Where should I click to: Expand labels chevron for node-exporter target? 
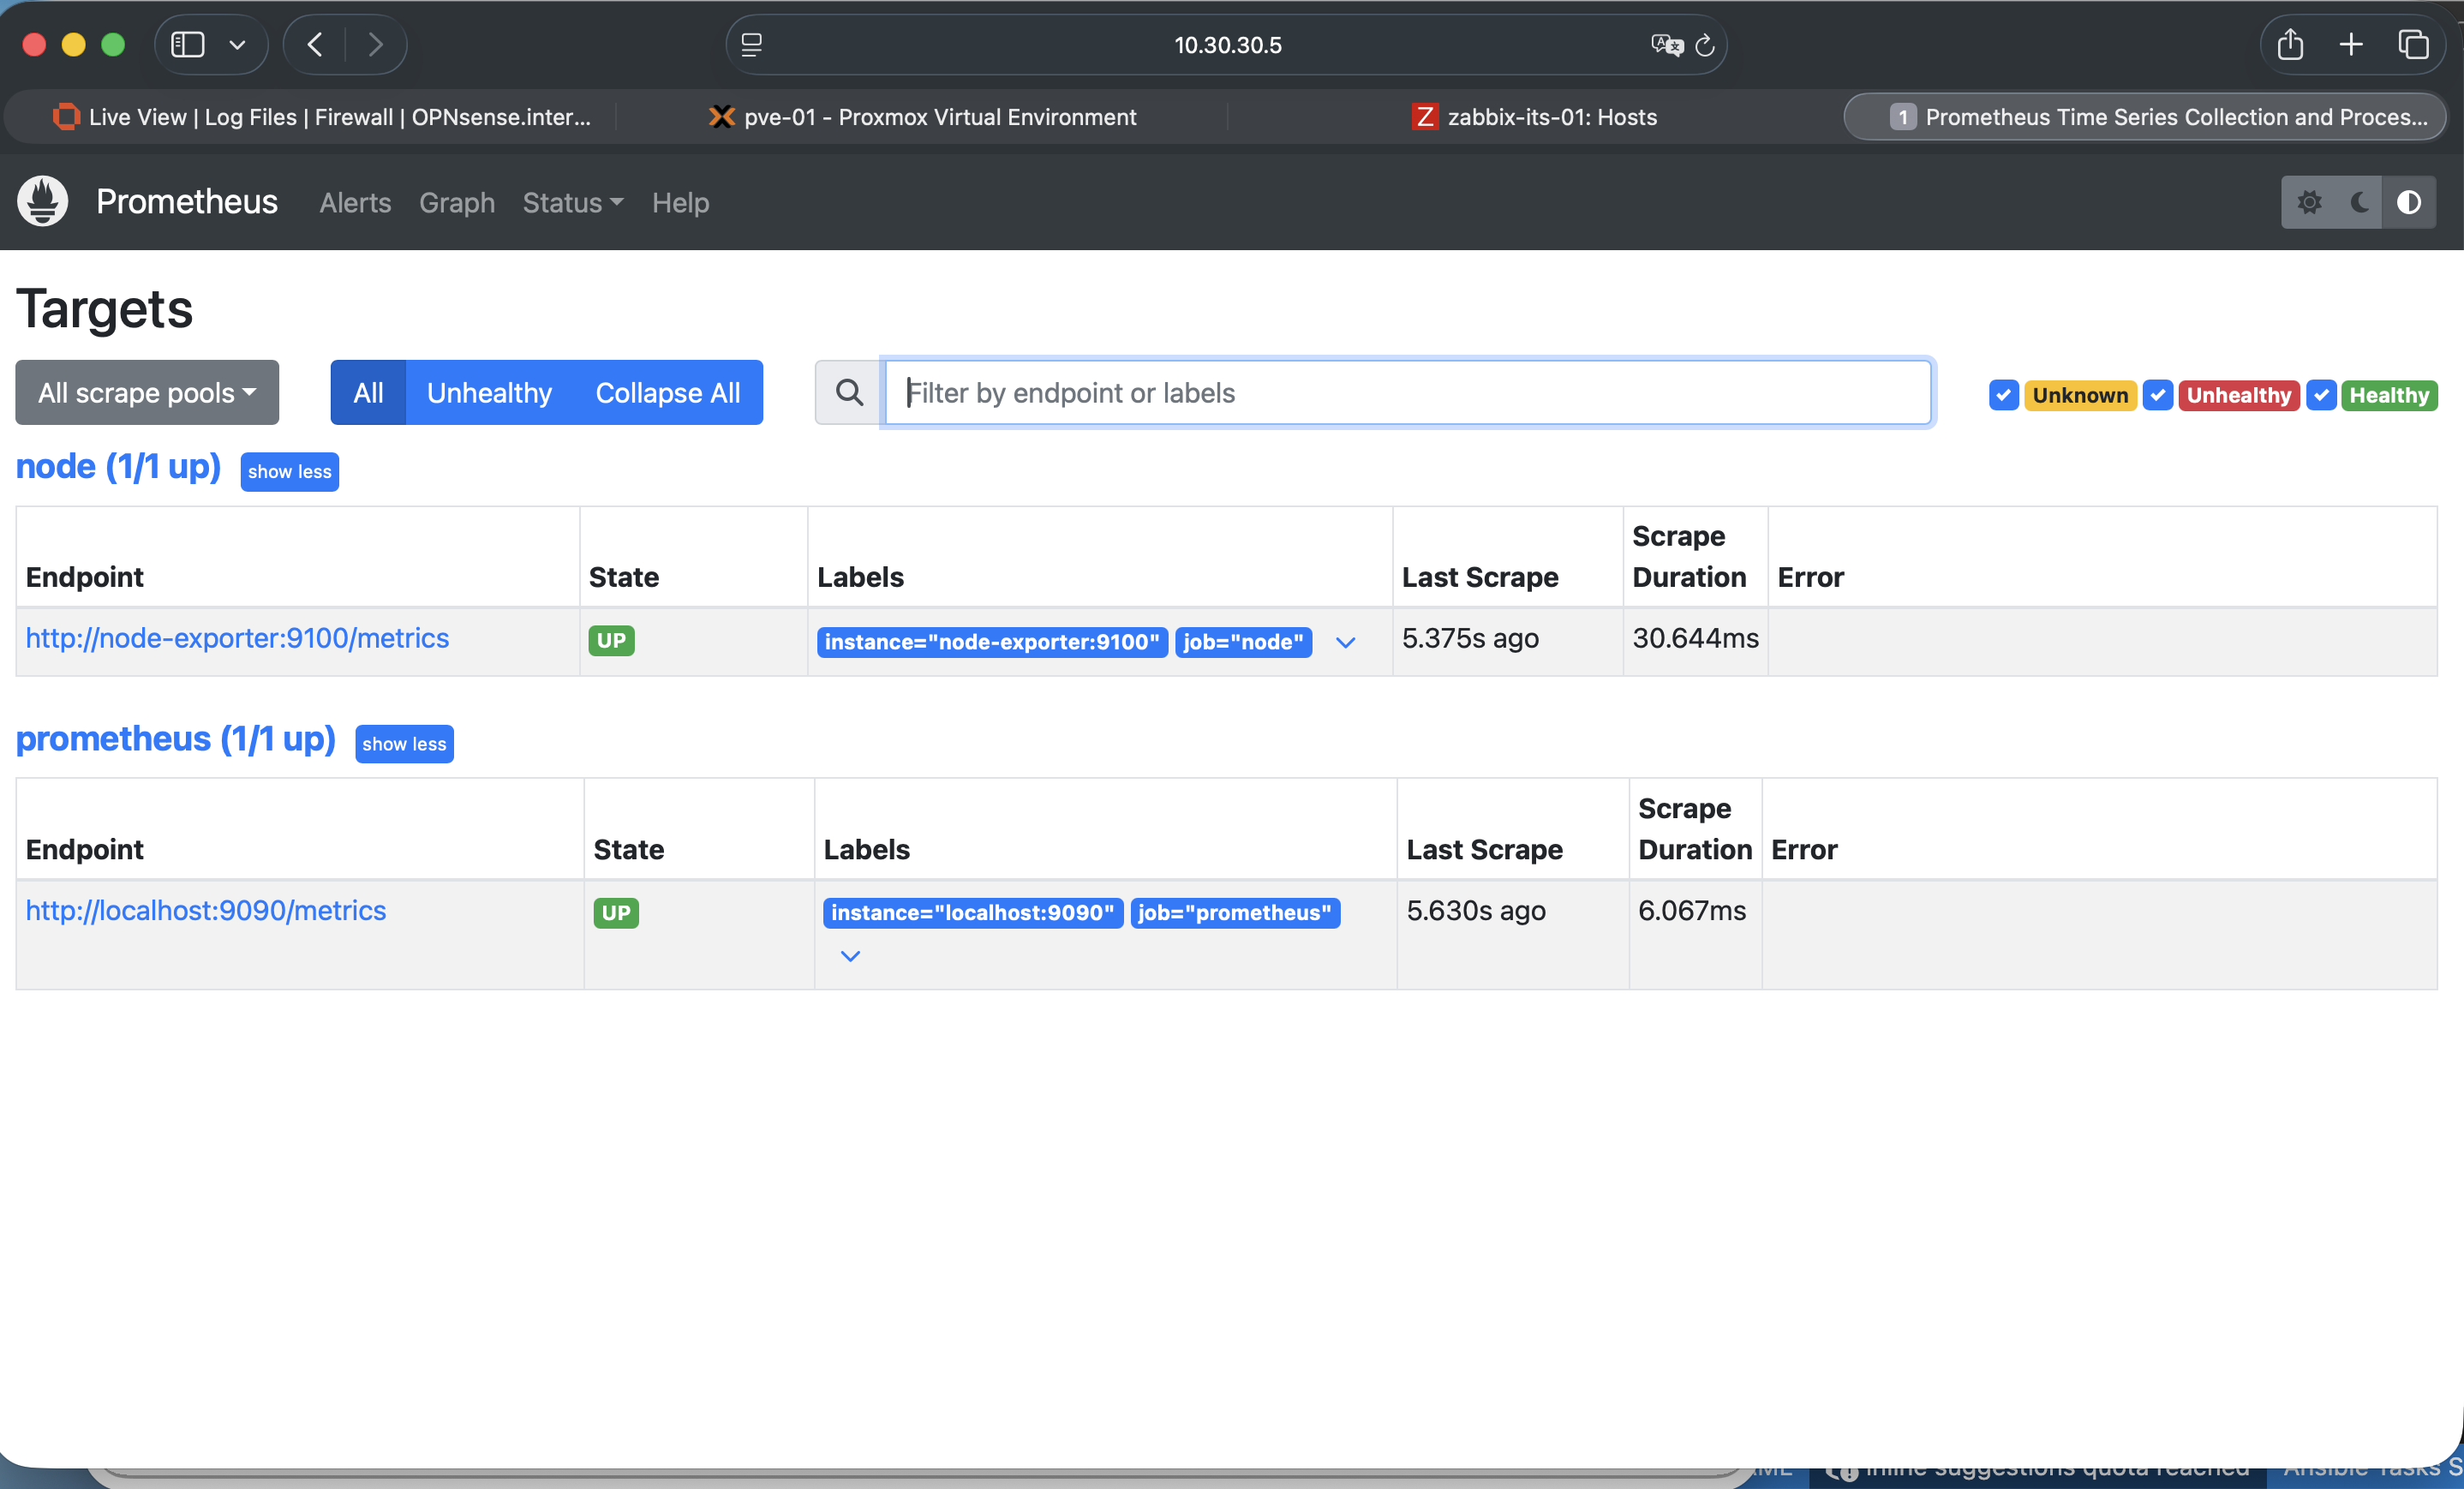pos(1345,642)
